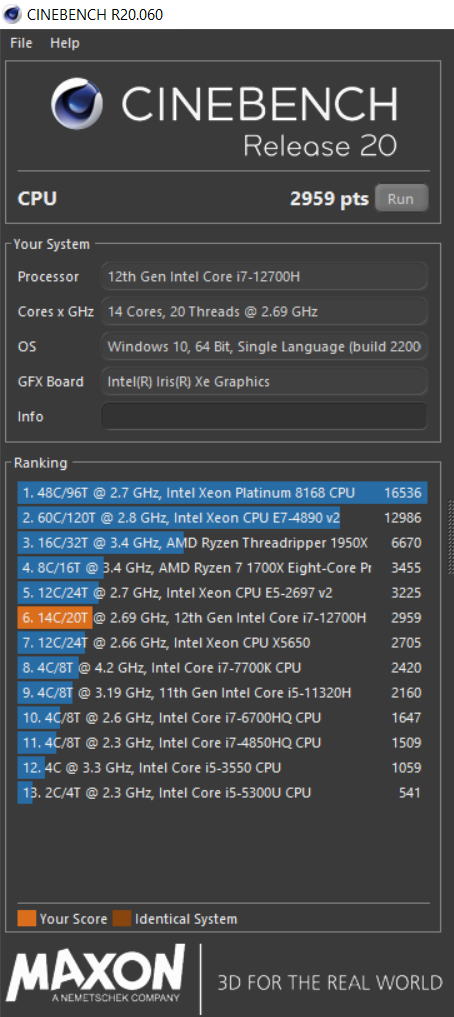
Task: Select the orange i7-12700H ranking row
Action: (x=222, y=618)
